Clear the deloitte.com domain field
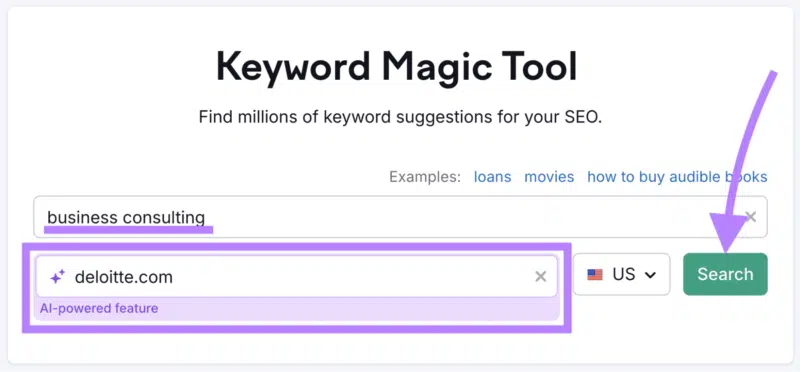The width and height of the screenshot is (800, 372). click(x=540, y=277)
